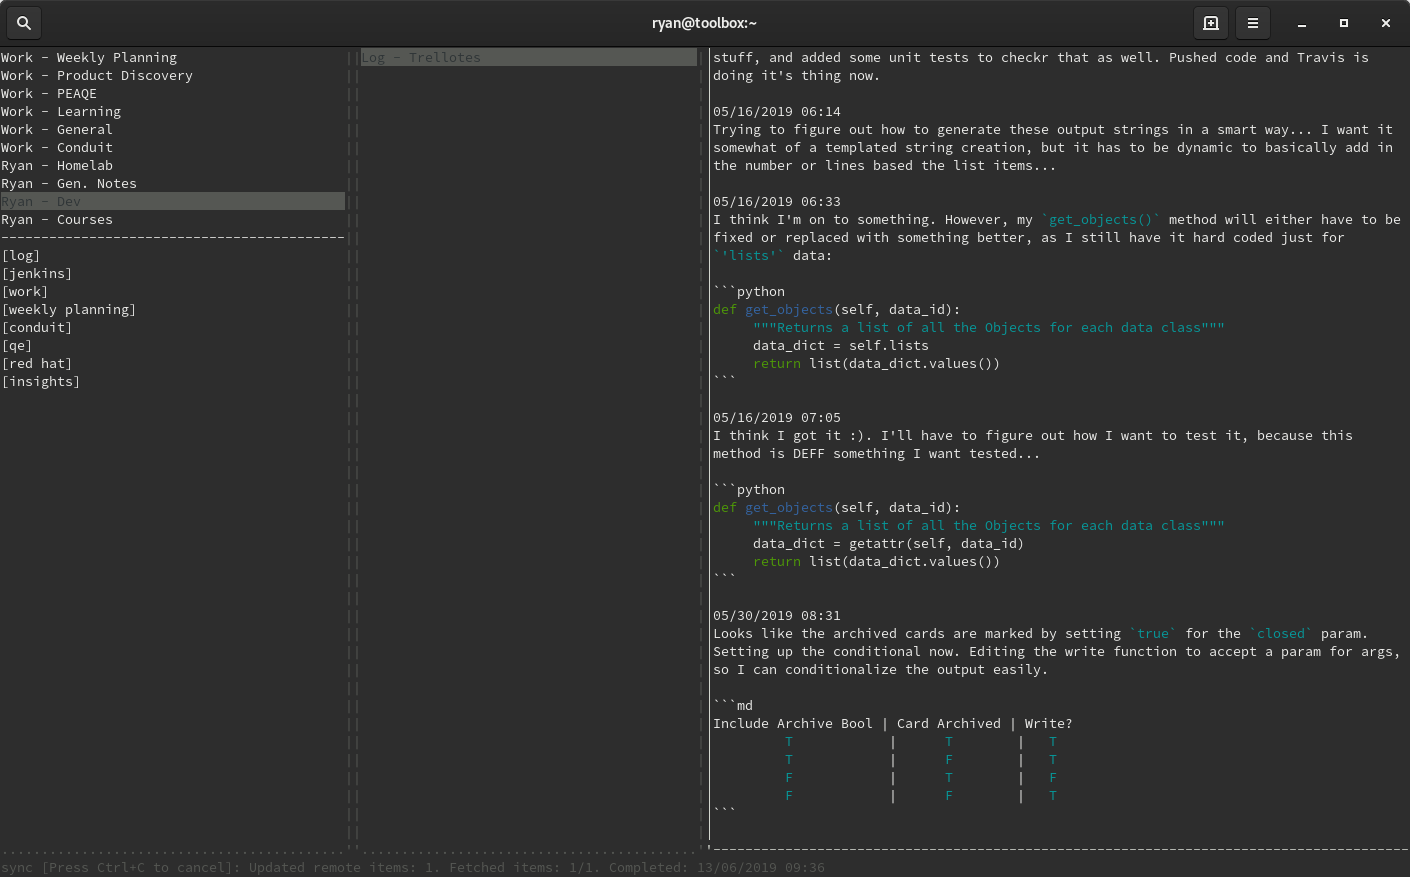
Task: Select Work - Weekly Planning notebook
Action: pos(89,58)
